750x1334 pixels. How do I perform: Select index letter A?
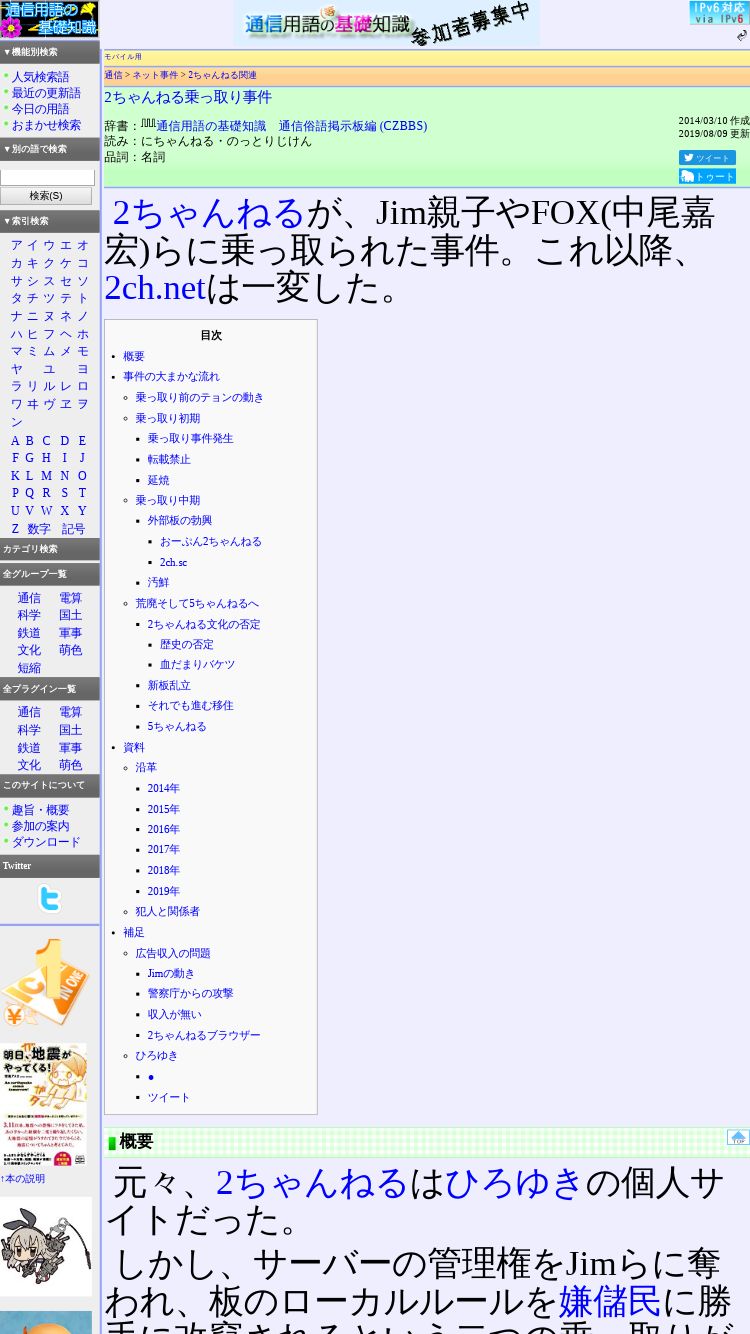[x=14, y=441]
